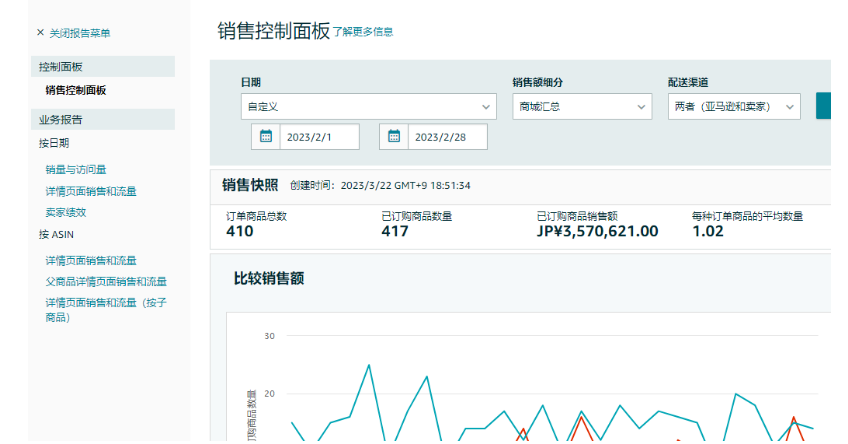Select the 业务报告 section header
Screen dimensions: 848x444
point(103,120)
